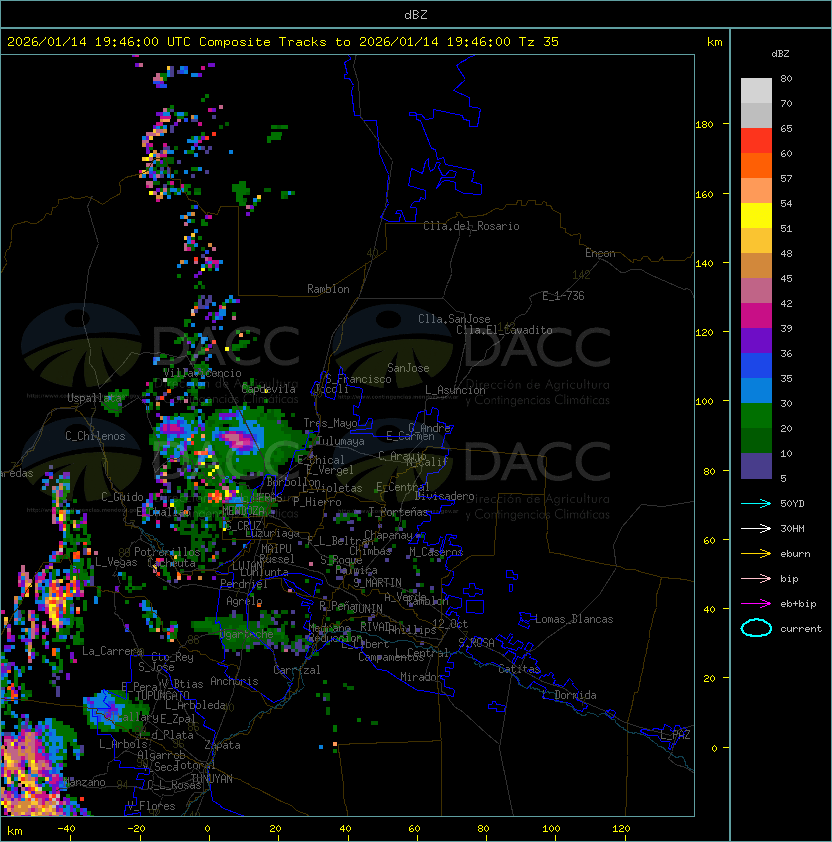
Task: Click the 'L_Asuncion' map label
Action: [x=455, y=390]
